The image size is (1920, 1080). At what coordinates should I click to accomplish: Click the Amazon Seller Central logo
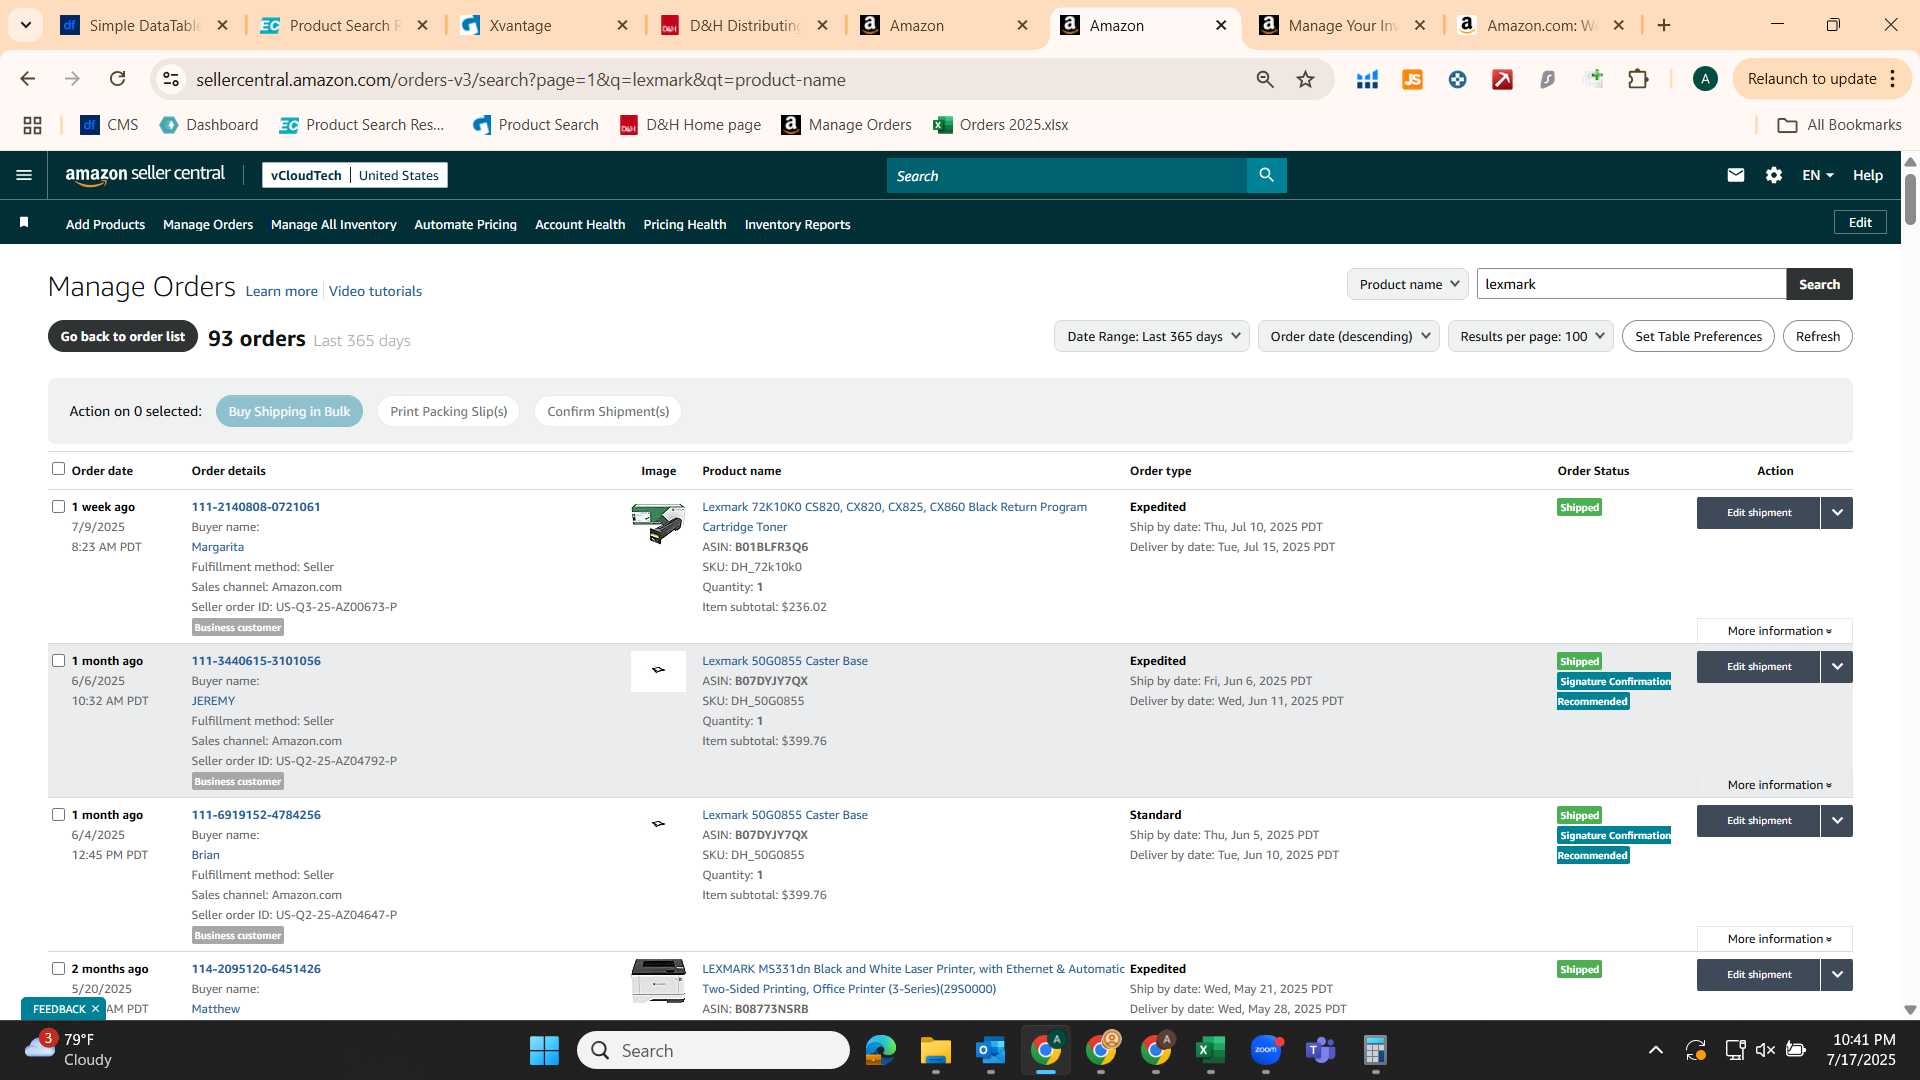[x=146, y=175]
